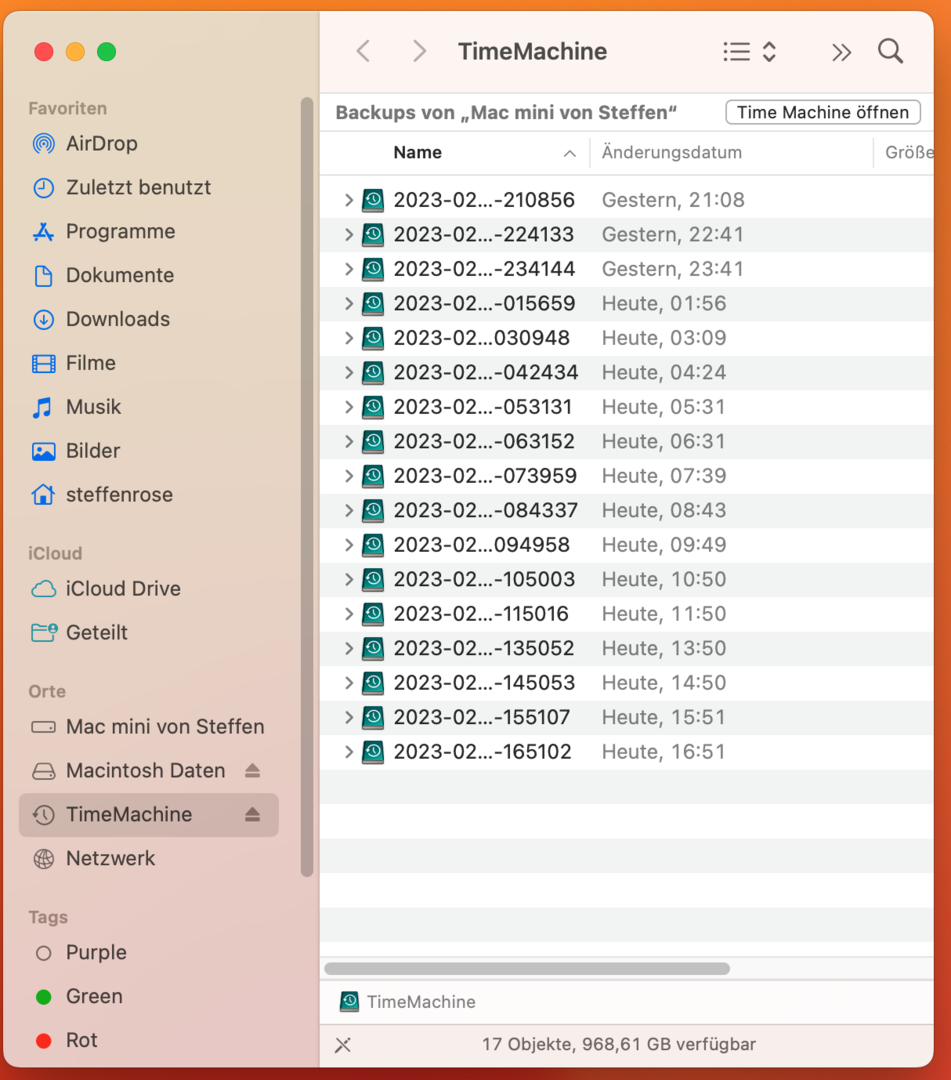This screenshot has height=1080, width=951.
Task: Expand backup 2023-02...-042434
Action: click(348, 372)
